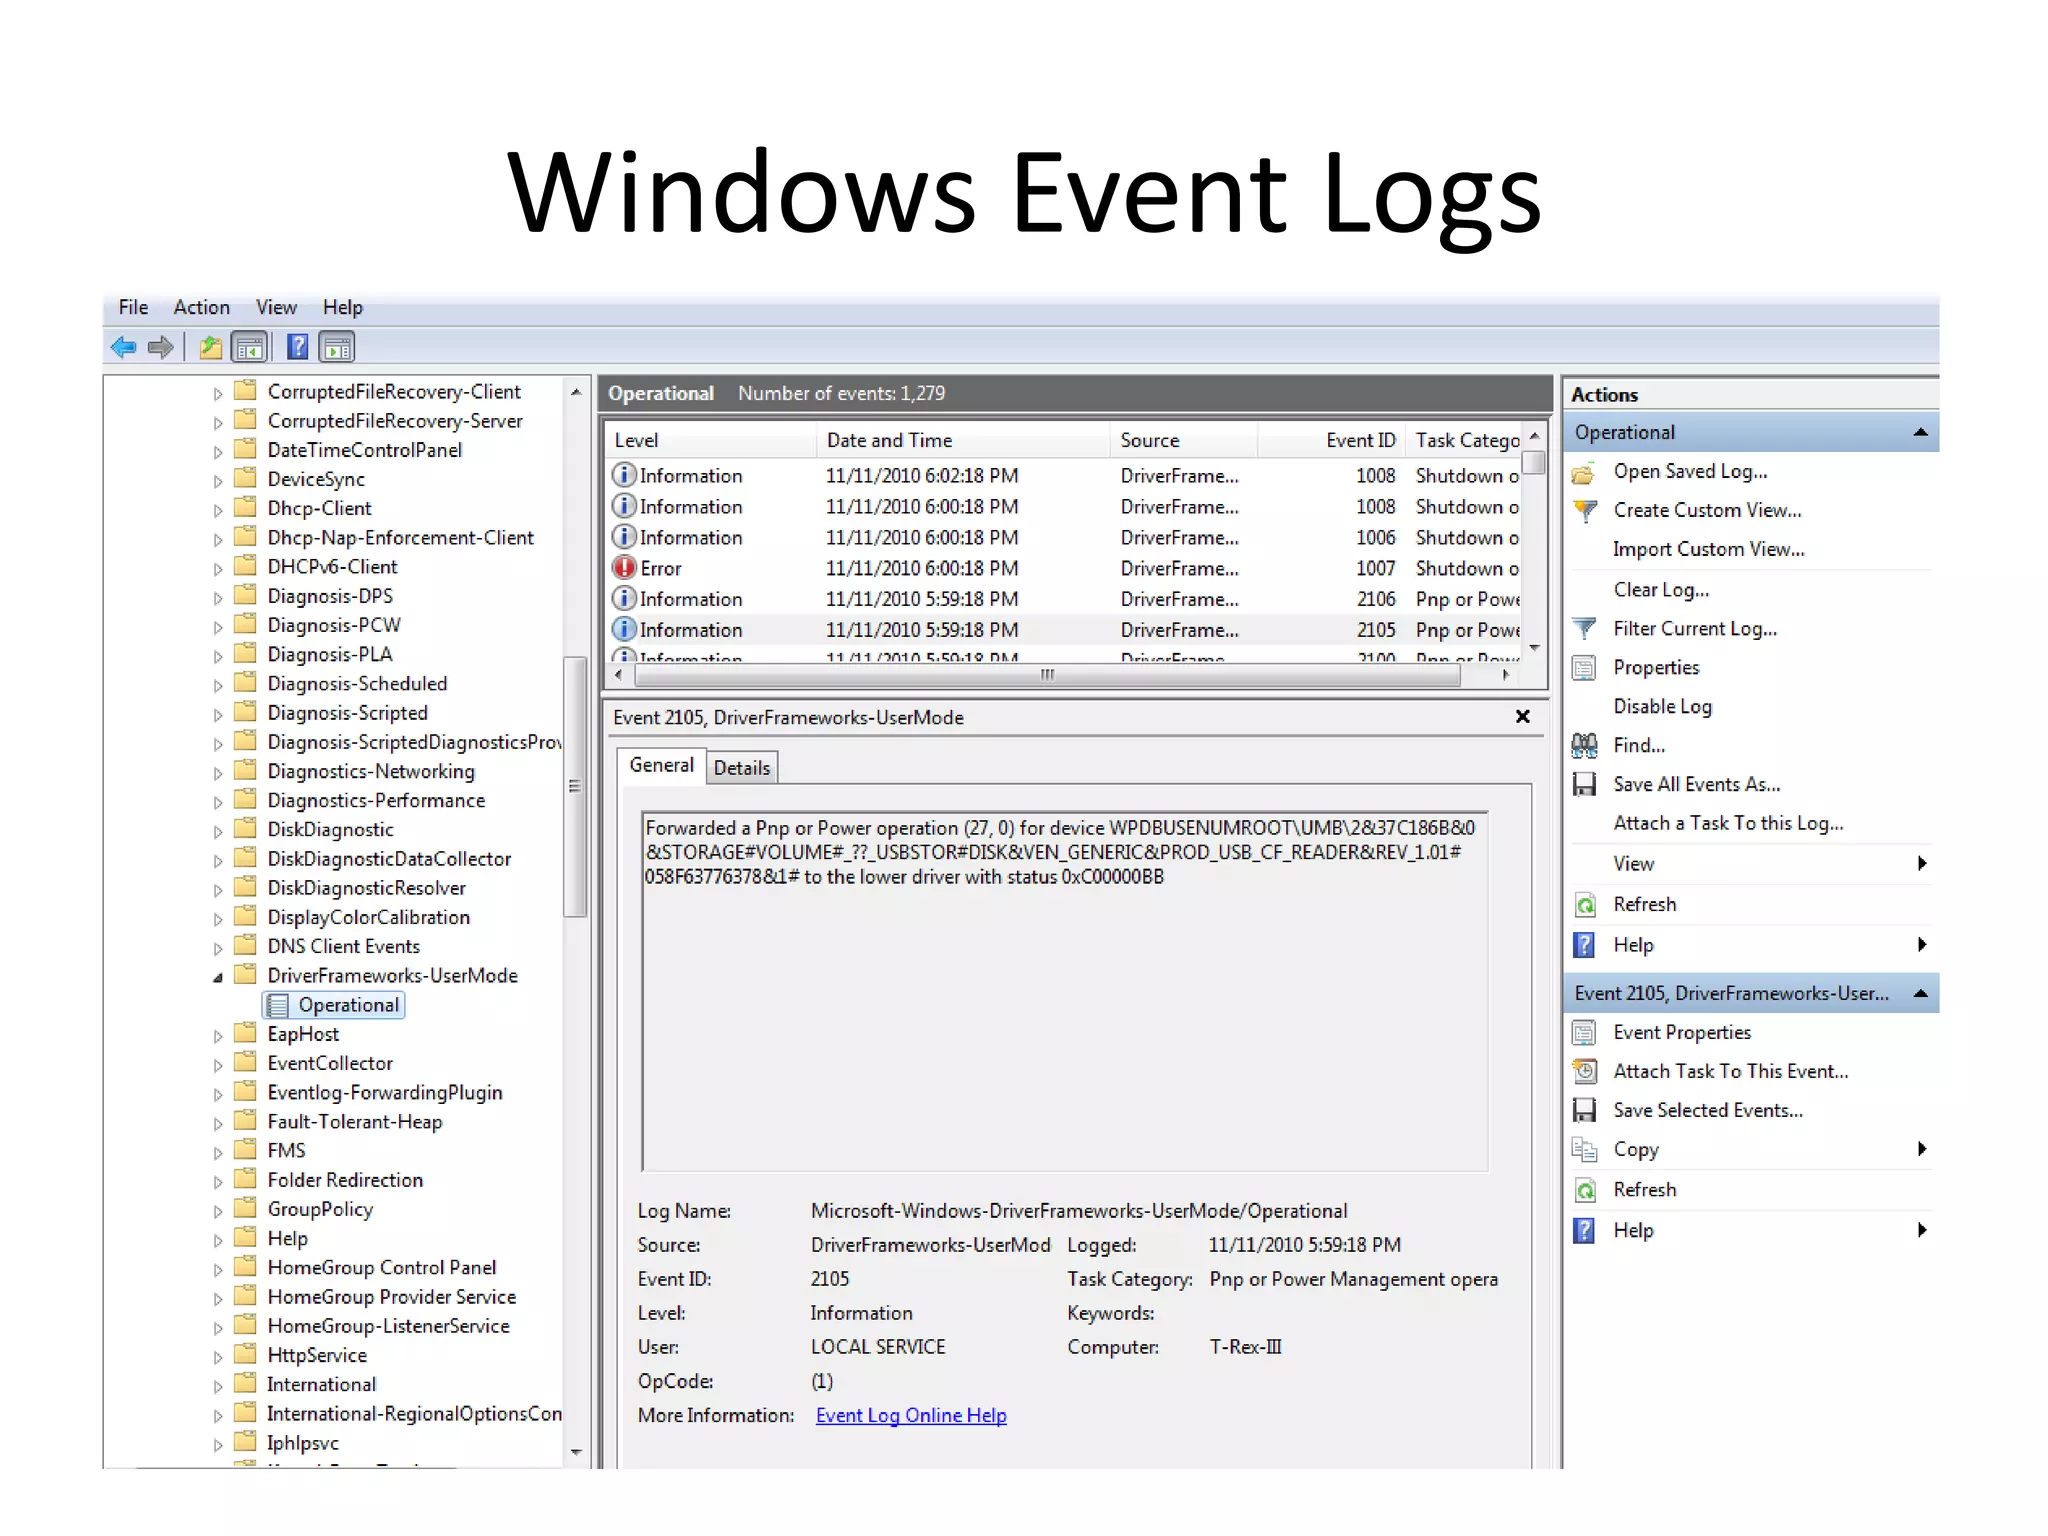This screenshot has width=2048, height=1536.
Task: Select the Diagnostics-Performance tree item
Action: click(376, 801)
